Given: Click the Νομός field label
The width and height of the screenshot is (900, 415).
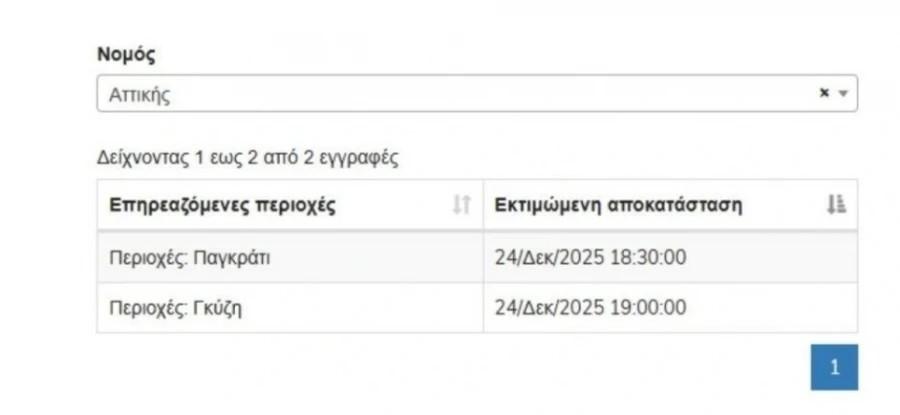Looking at the screenshot, I should tap(126, 55).
